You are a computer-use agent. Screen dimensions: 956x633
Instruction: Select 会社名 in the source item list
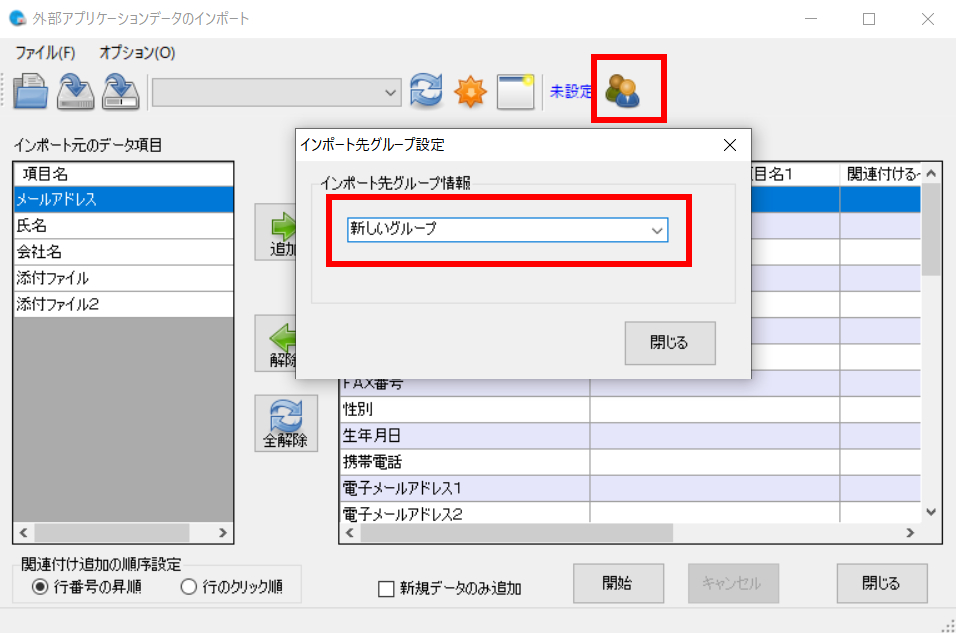tap(40, 252)
